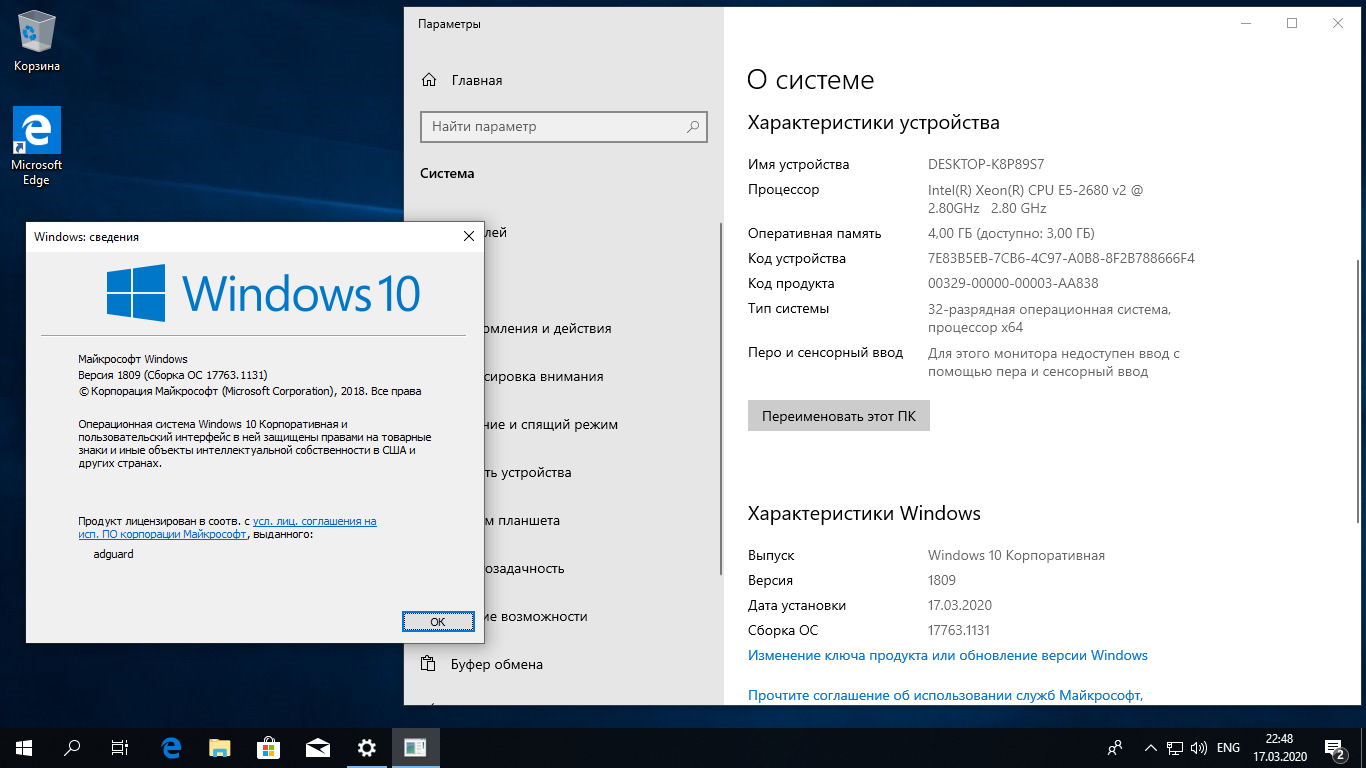Open File Explorer from the taskbar
Image resolution: width=1366 pixels, height=768 pixels.
click(x=220, y=747)
